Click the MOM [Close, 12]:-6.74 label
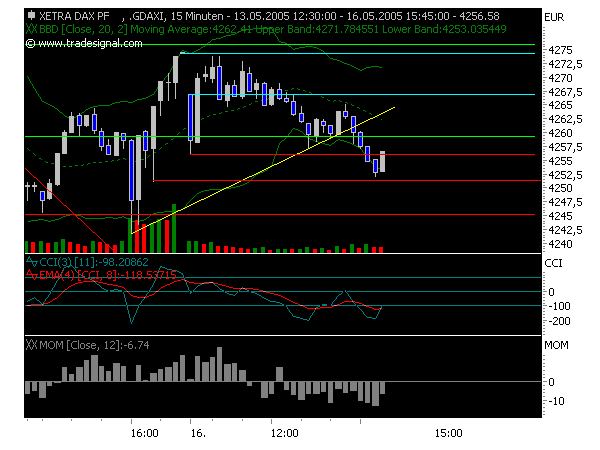The height and width of the screenshot is (450, 600). 94,345
